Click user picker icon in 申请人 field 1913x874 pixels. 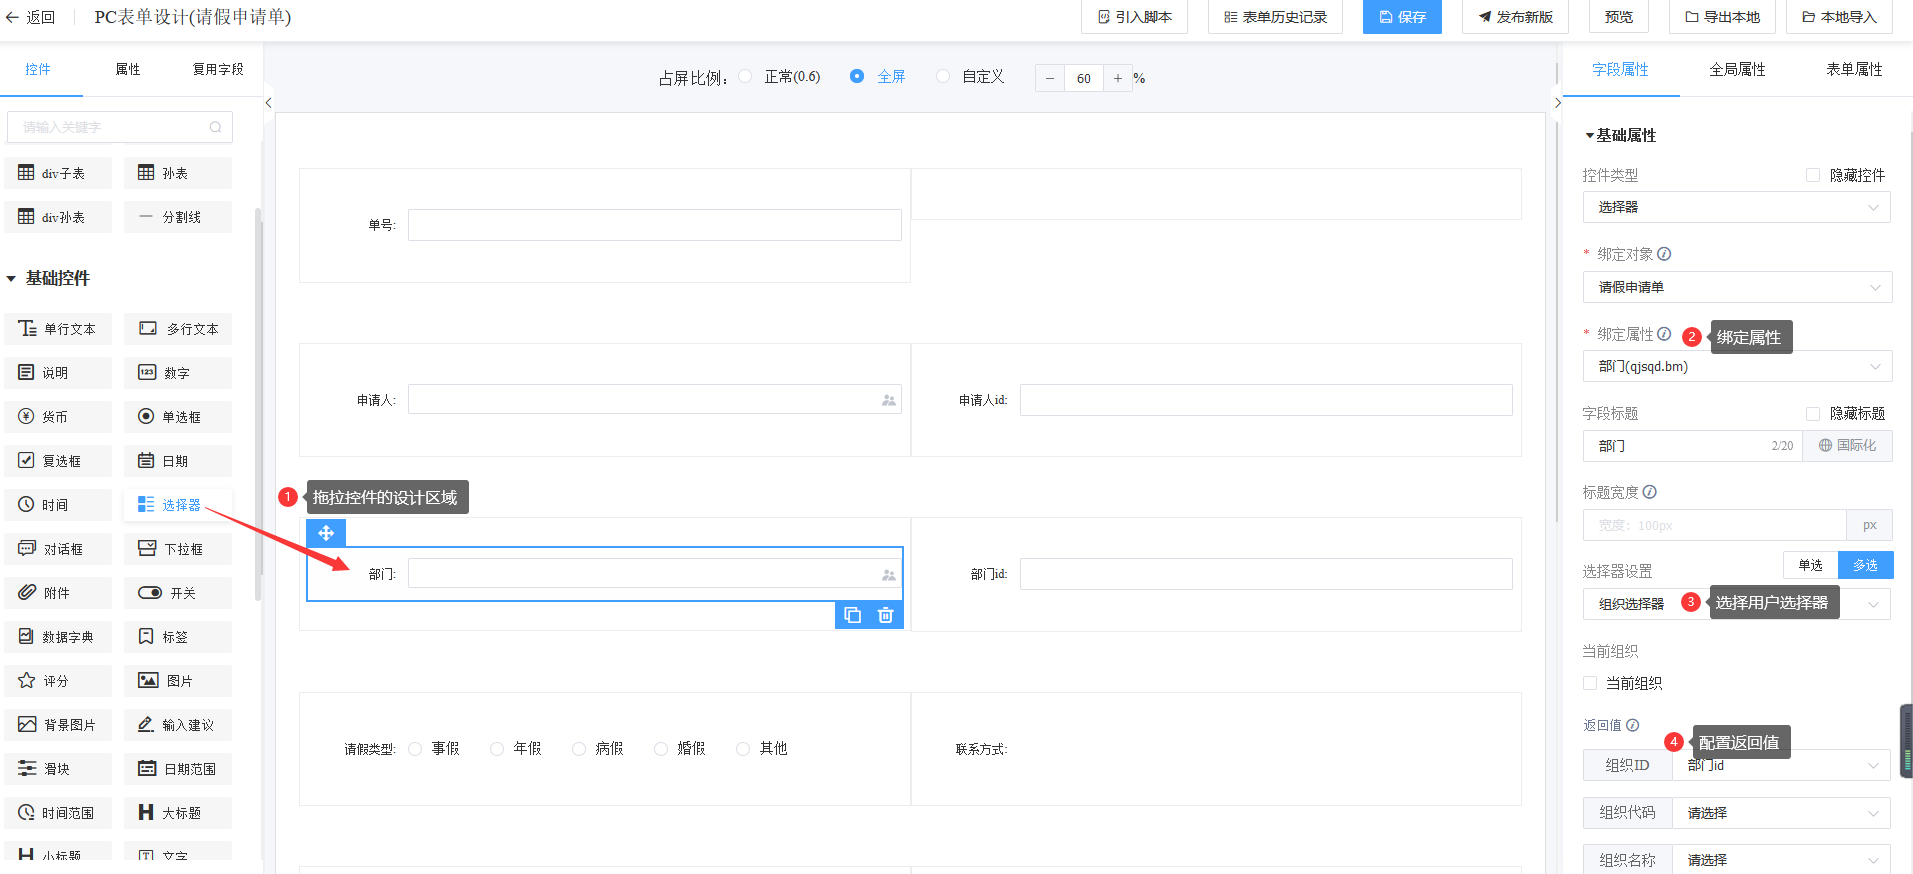point(888,400)
